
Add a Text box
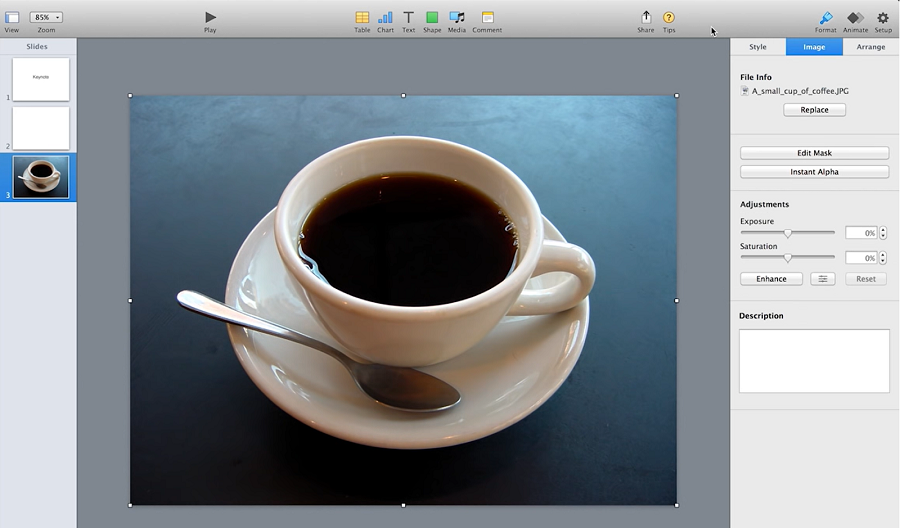click(x=409, y=18)
